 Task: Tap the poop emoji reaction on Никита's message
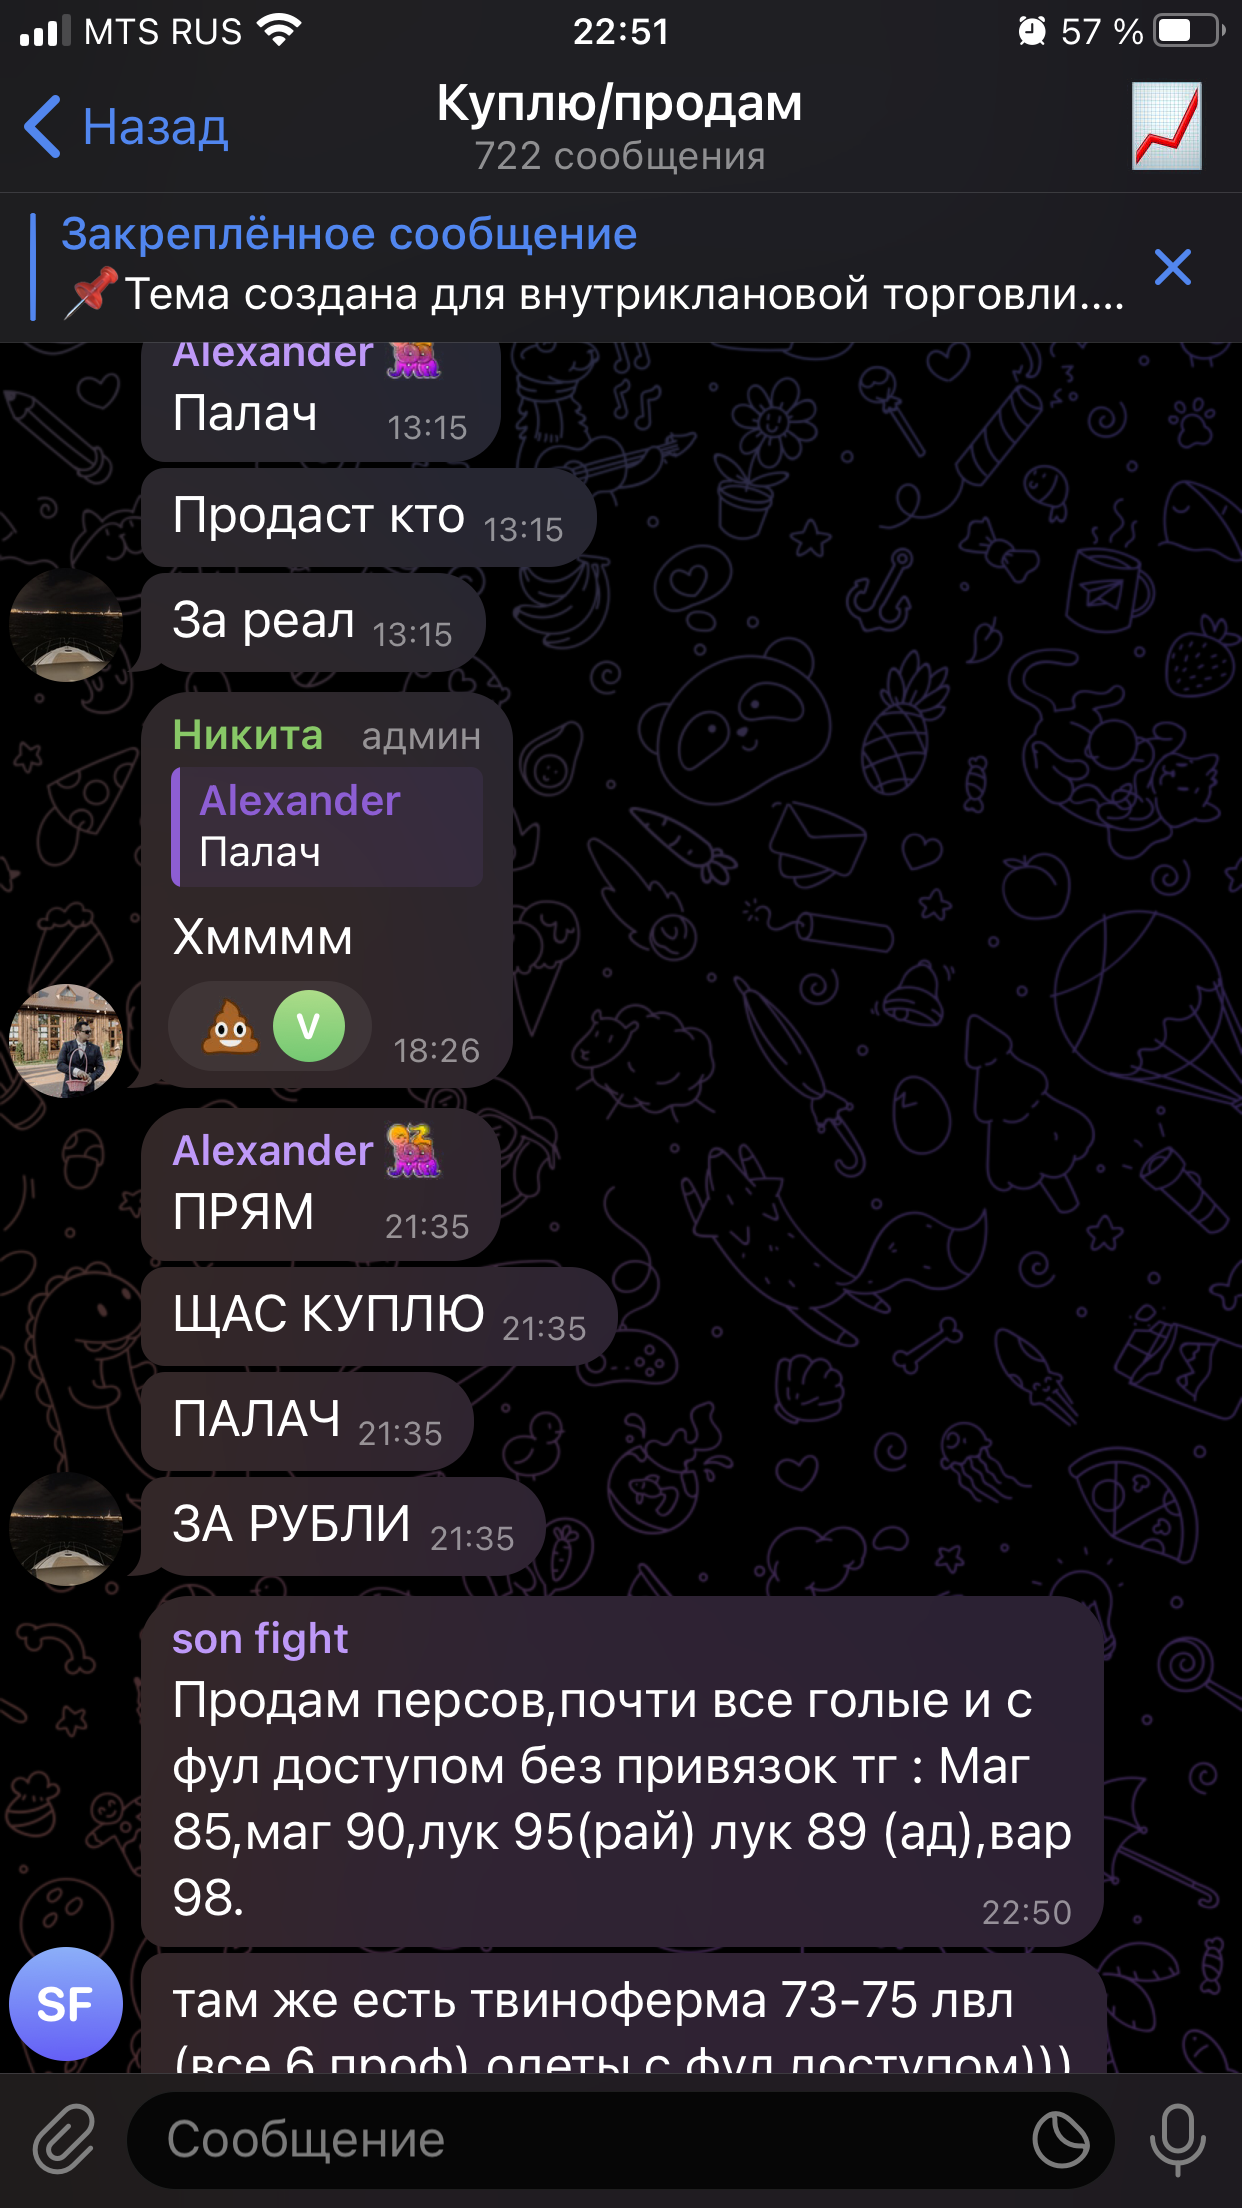click(x=231, y=1027)
